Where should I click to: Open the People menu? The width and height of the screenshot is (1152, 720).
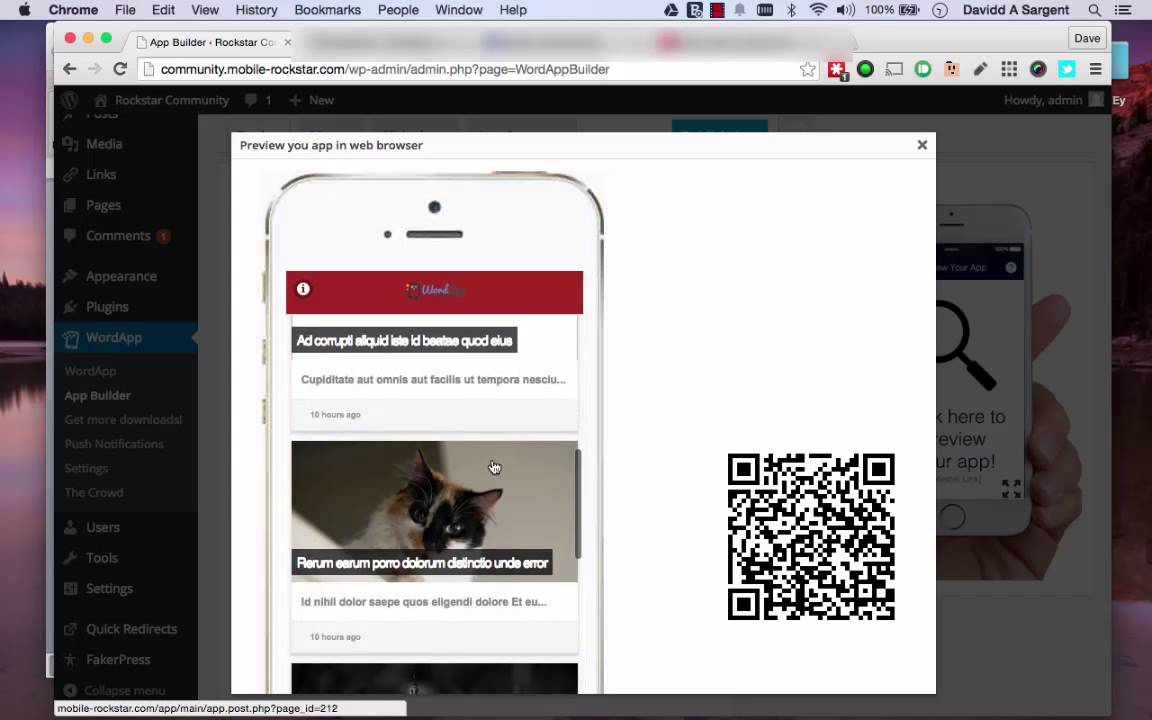point(400,10)
